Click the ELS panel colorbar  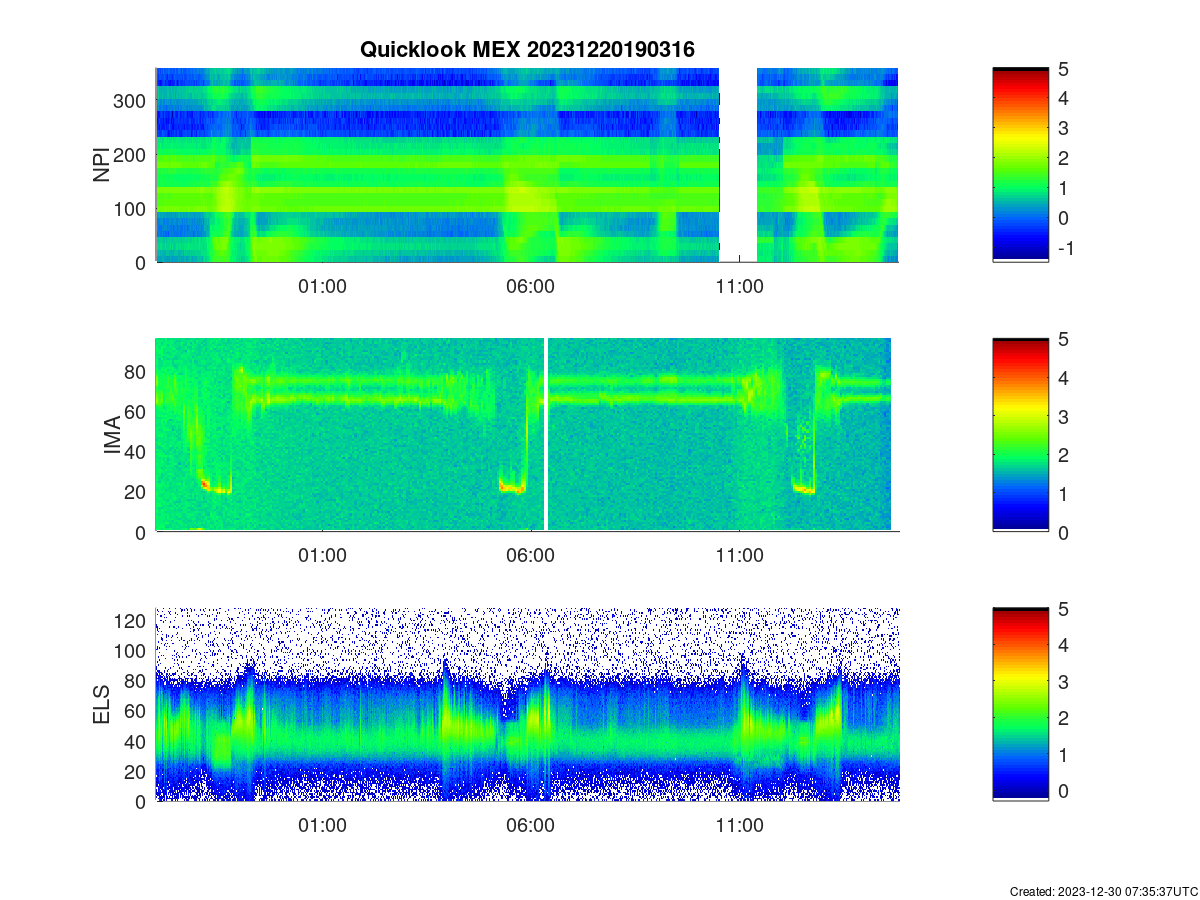tap(1021, 705)
